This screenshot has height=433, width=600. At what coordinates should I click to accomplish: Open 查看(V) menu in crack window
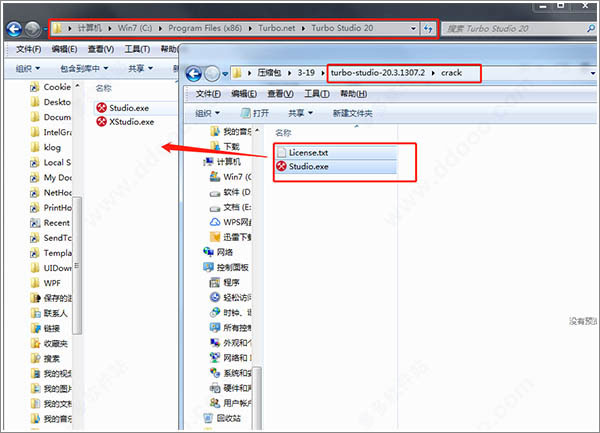[280, 94]
